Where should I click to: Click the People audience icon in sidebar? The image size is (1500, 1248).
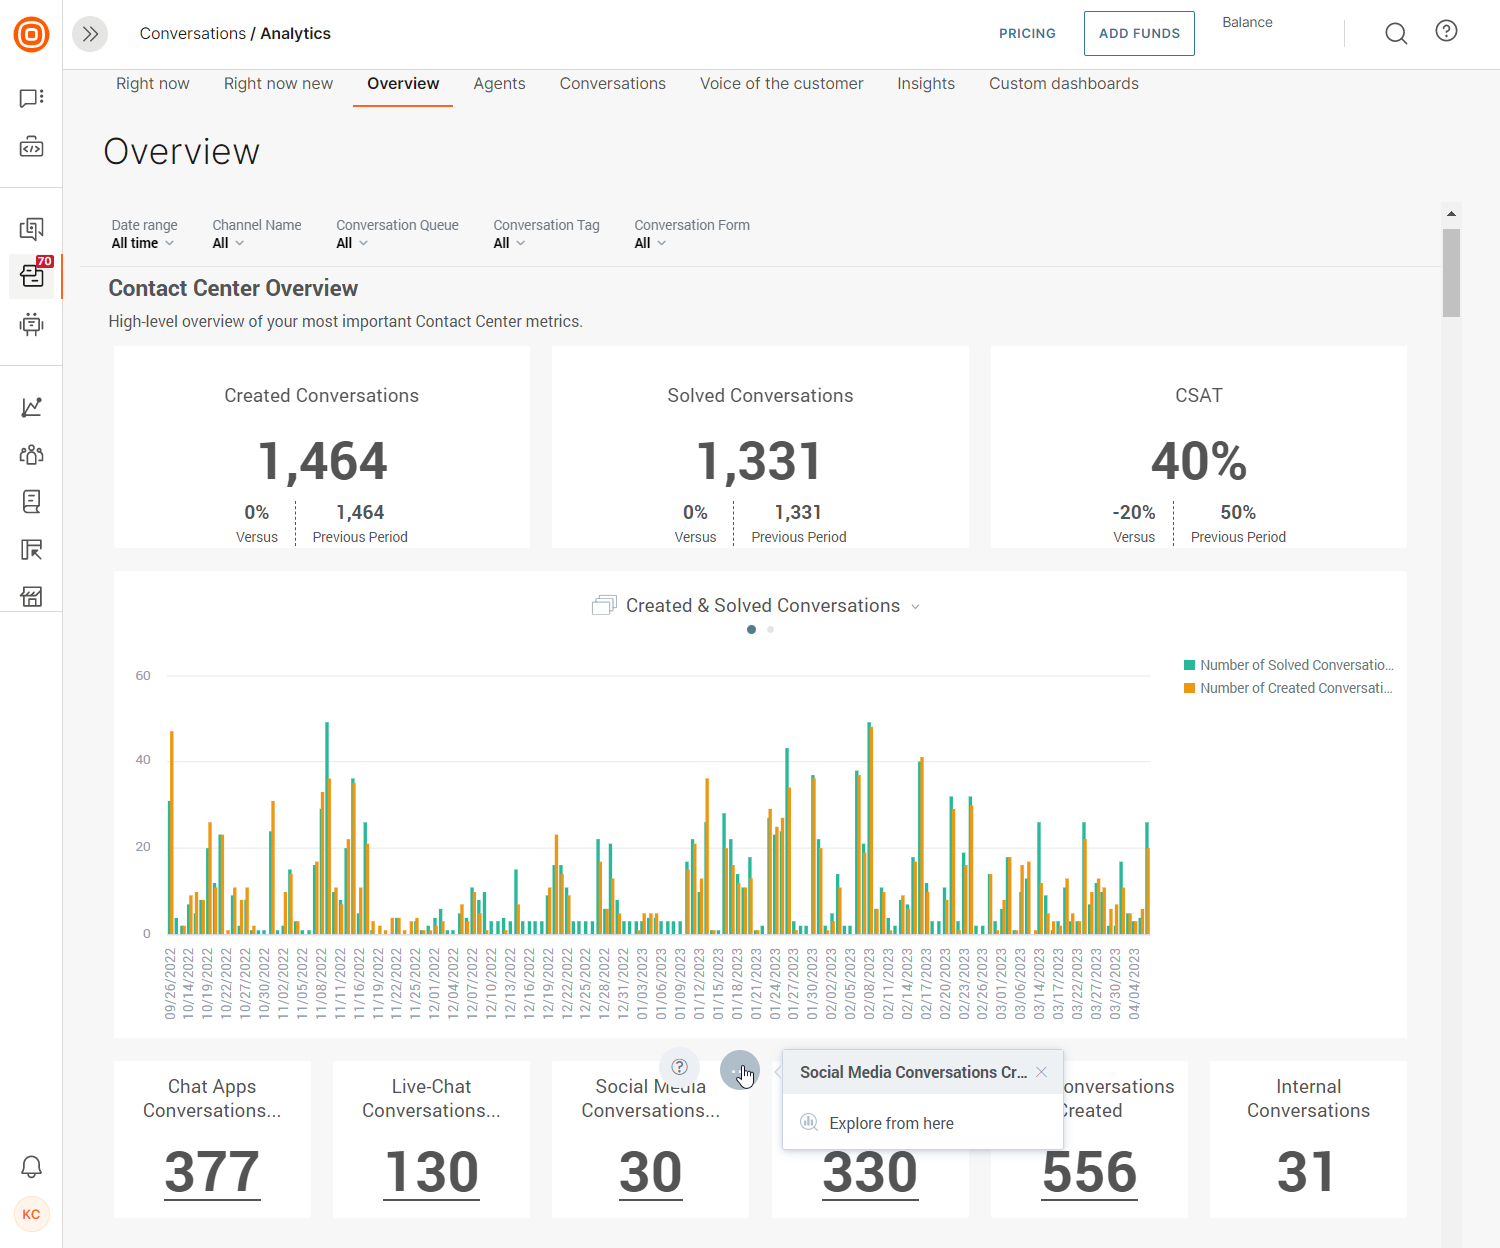click(x=31, y=454)
